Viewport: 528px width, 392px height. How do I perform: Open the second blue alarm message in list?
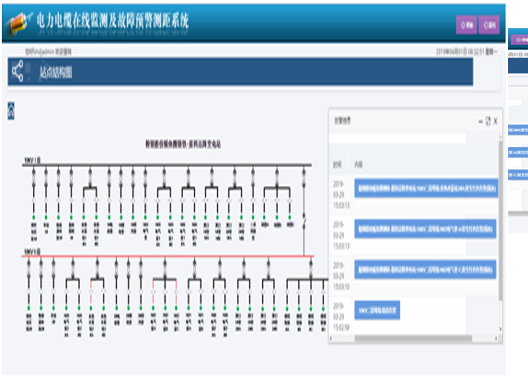pyautogui.click(x=425, y=229)
